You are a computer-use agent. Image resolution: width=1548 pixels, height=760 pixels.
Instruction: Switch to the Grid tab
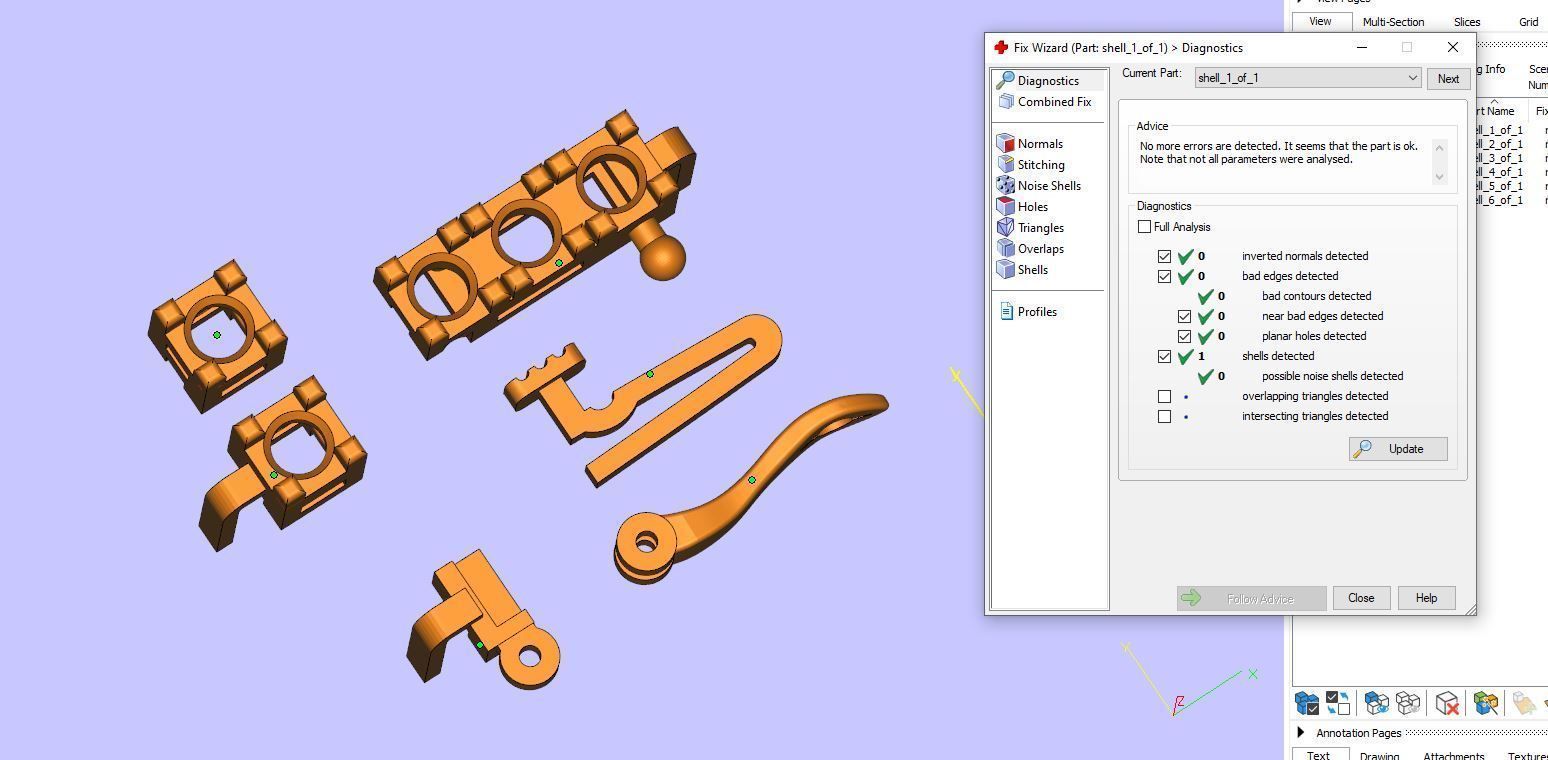pos(1529,22)
